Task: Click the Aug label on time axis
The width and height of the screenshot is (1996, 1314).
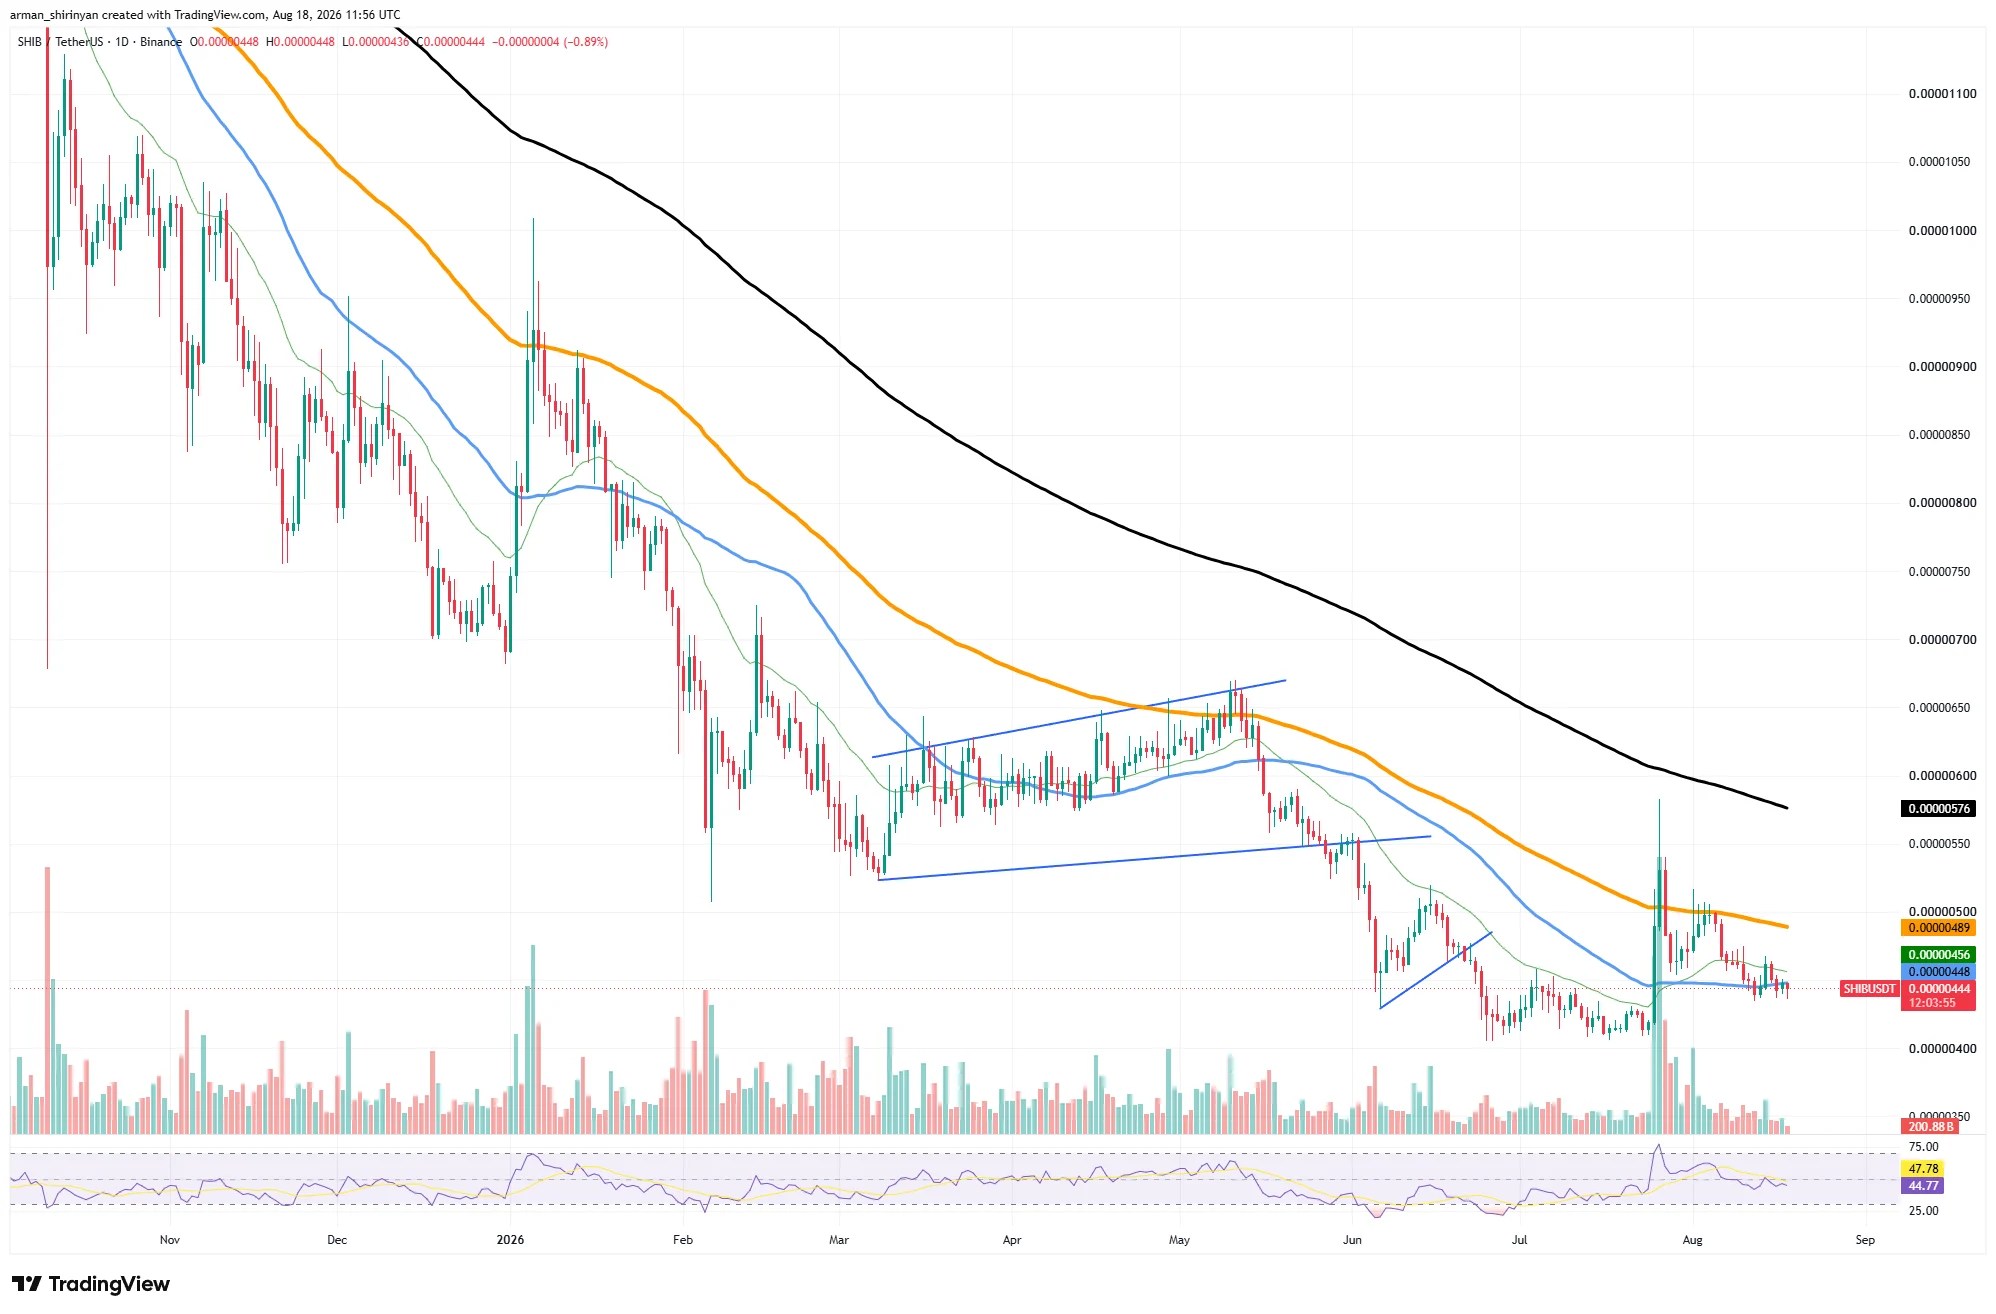Action: coord(1692,1240)
